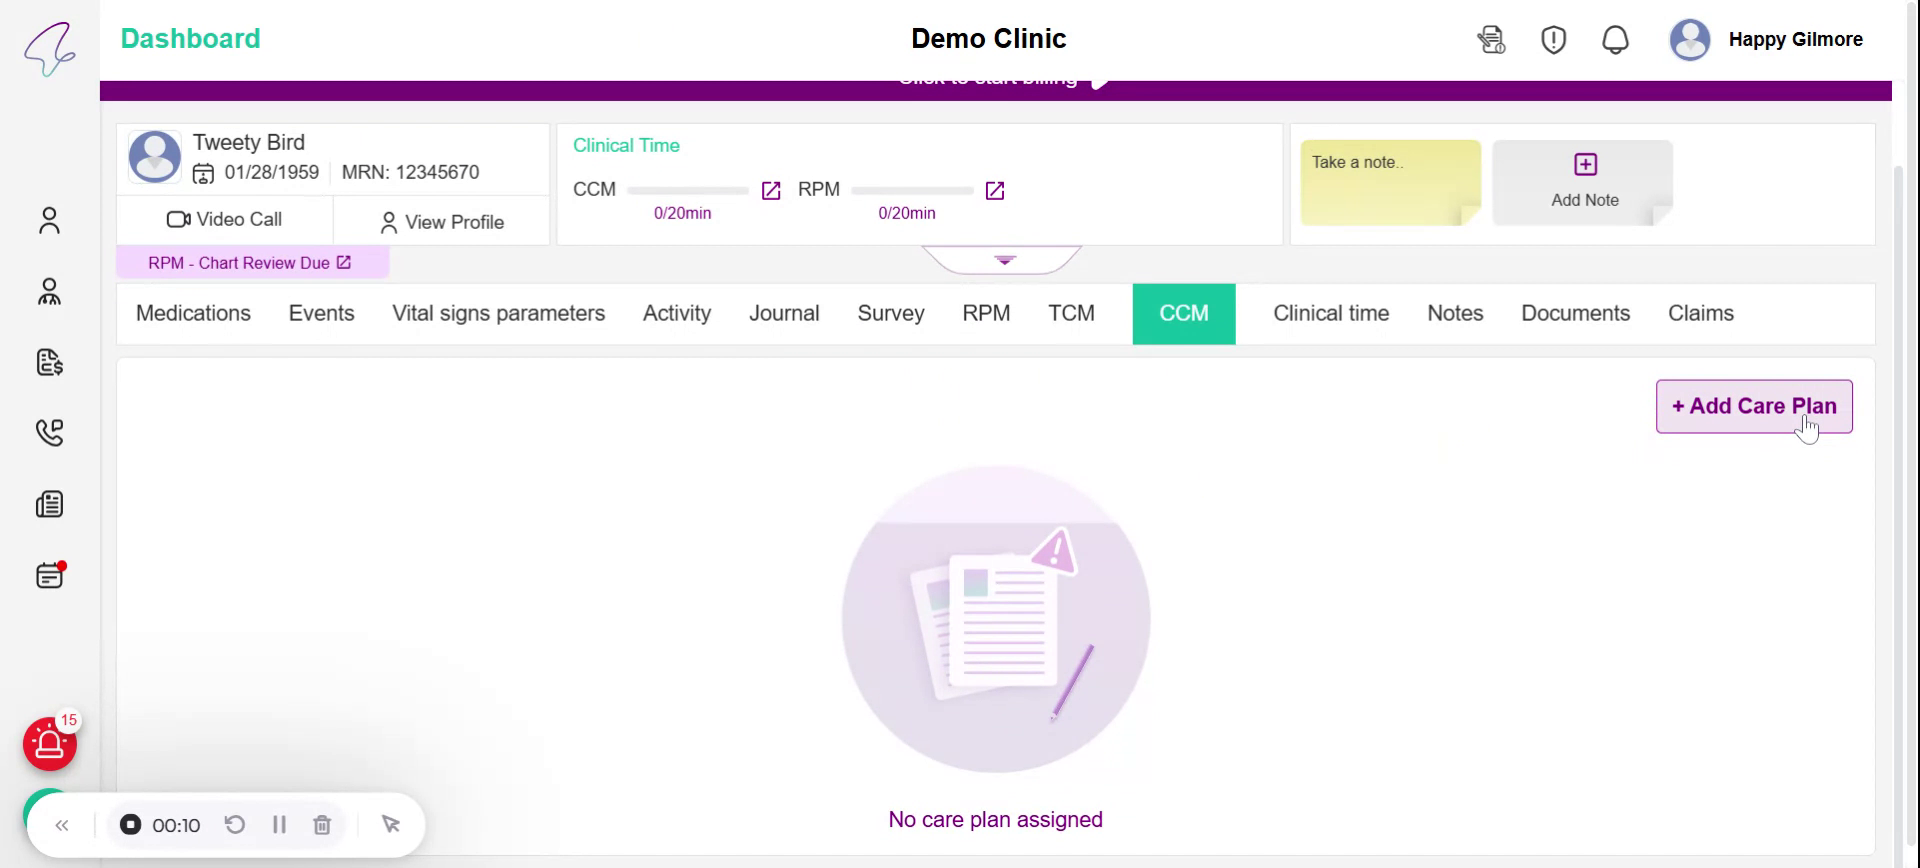
Task: Click the Happy Gilmore user name
Action: click(1795, 40)
